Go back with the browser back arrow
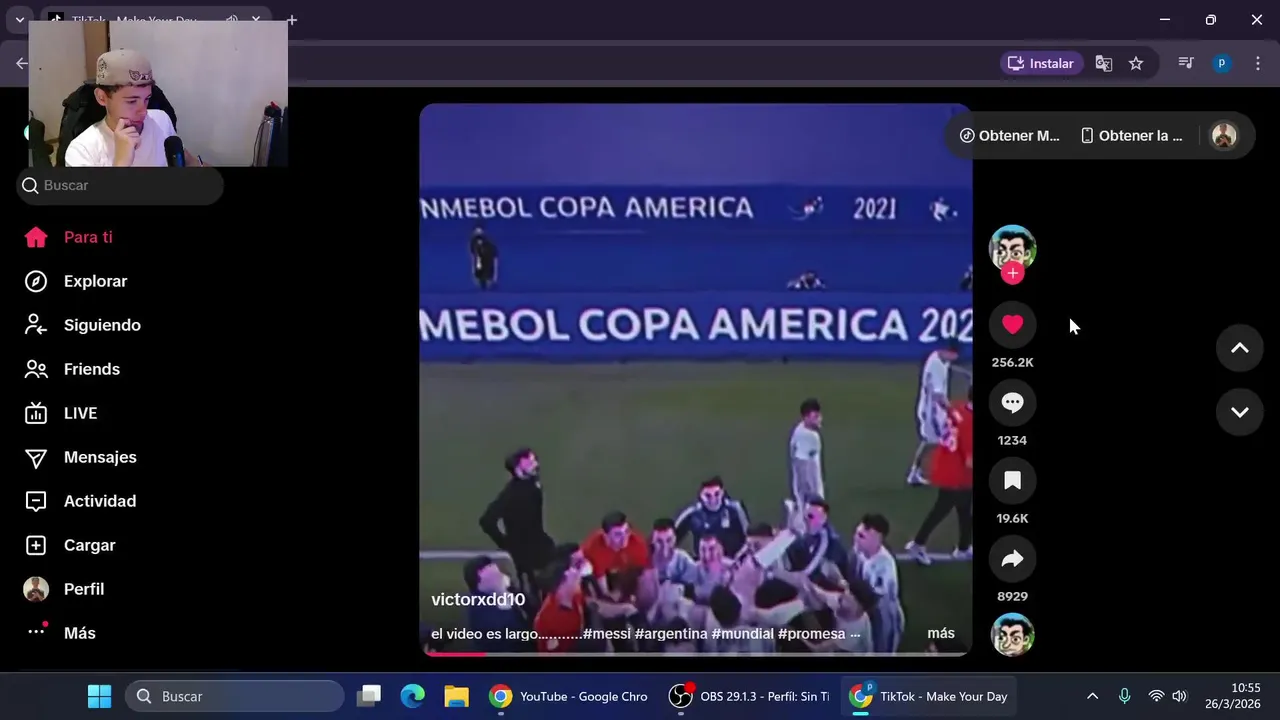The width and height of the screenshot is (1280, 720). click(x=22, y=63)
